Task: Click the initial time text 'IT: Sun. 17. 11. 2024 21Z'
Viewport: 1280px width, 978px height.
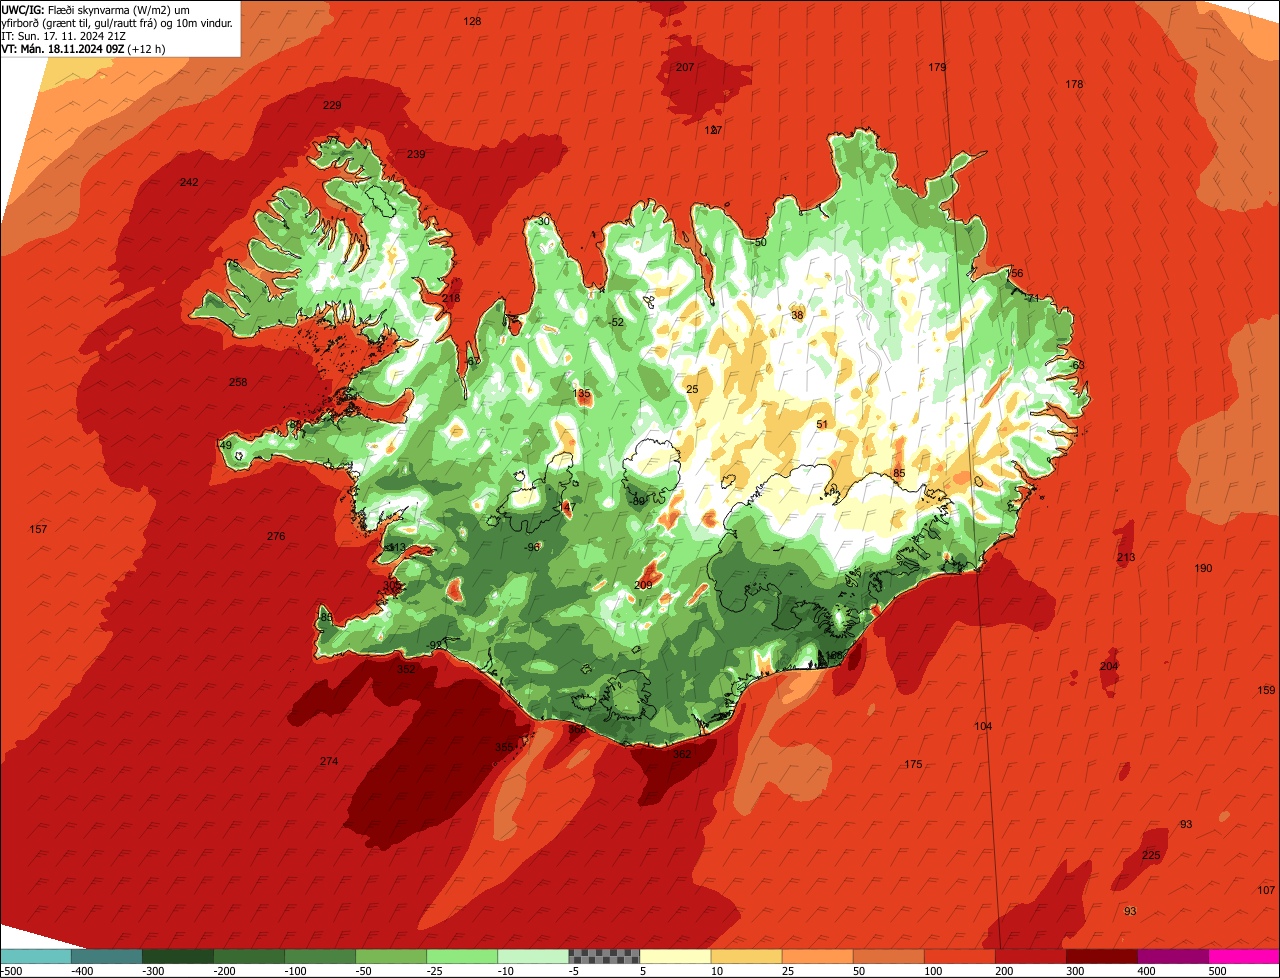Action: 63,36
